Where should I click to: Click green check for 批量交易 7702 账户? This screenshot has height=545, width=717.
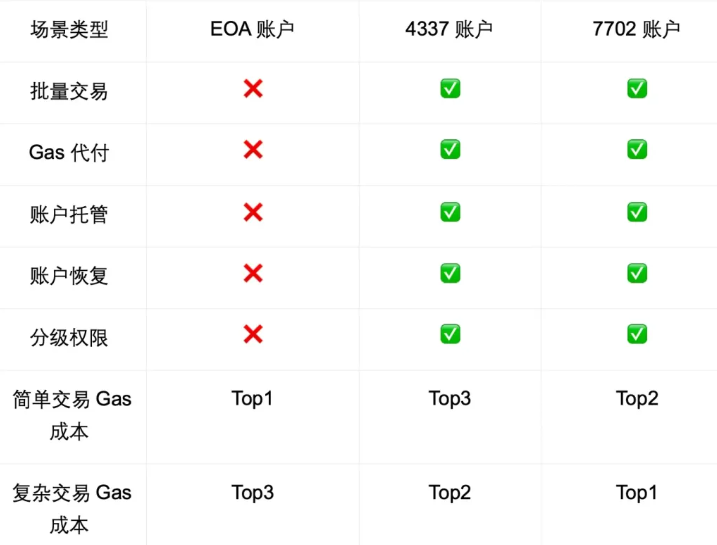[637, 89]
